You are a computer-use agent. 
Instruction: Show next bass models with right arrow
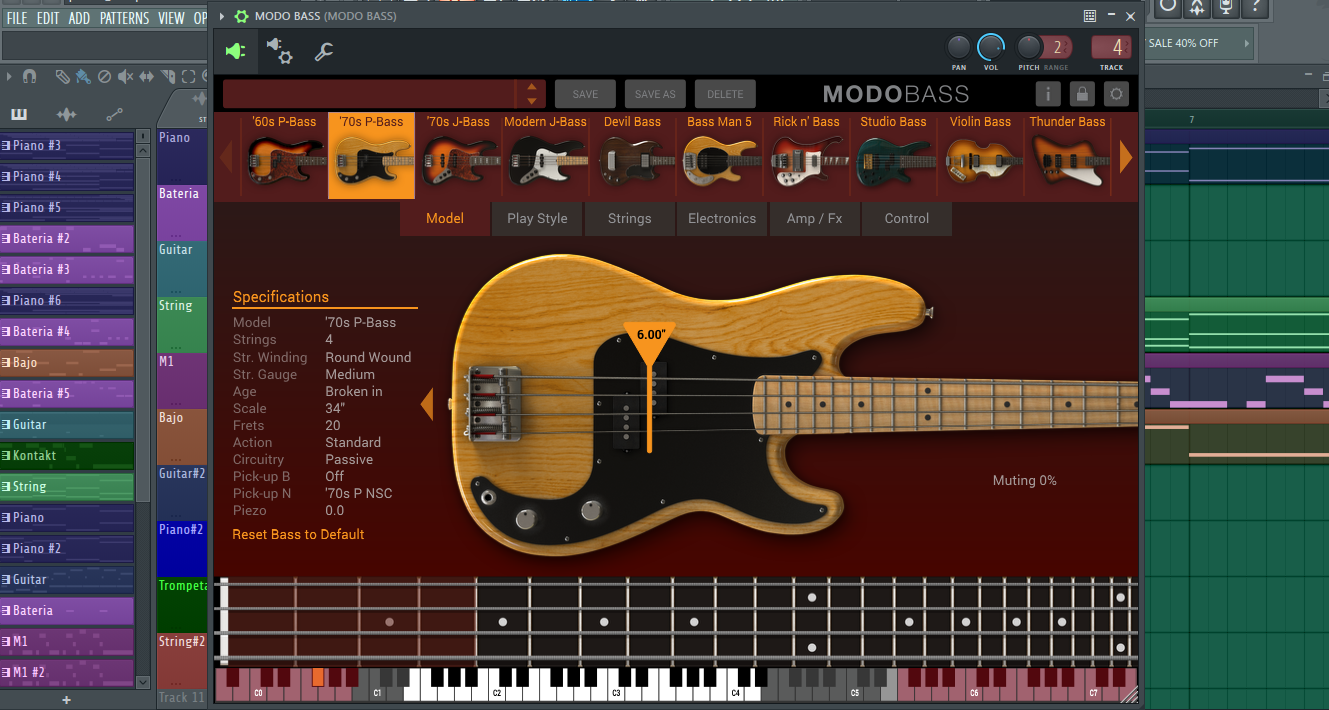[x=1126, y=157]
